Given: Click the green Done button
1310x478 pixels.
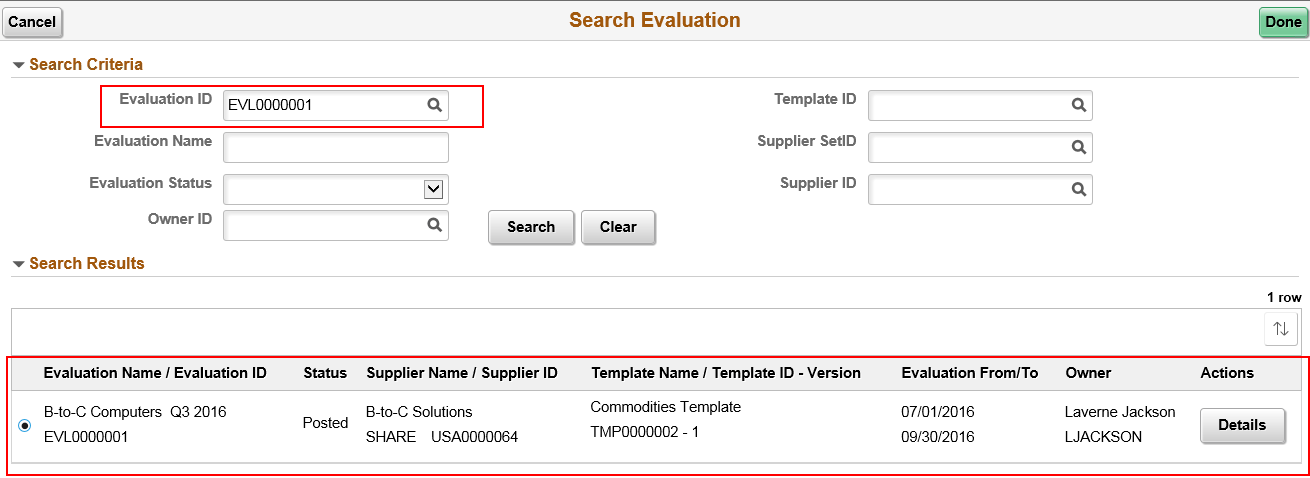Looking at the screenshot, I should pyautogui.click(x=1283, y=22).
